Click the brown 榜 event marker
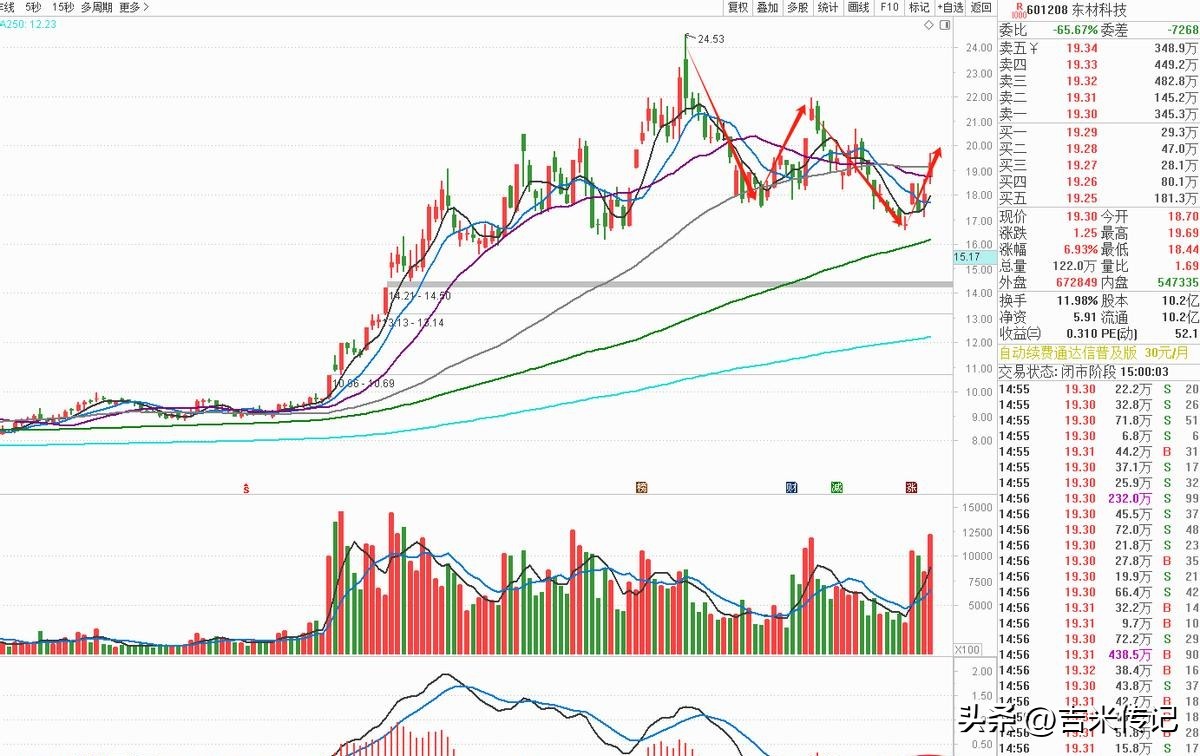 point(642,488)
